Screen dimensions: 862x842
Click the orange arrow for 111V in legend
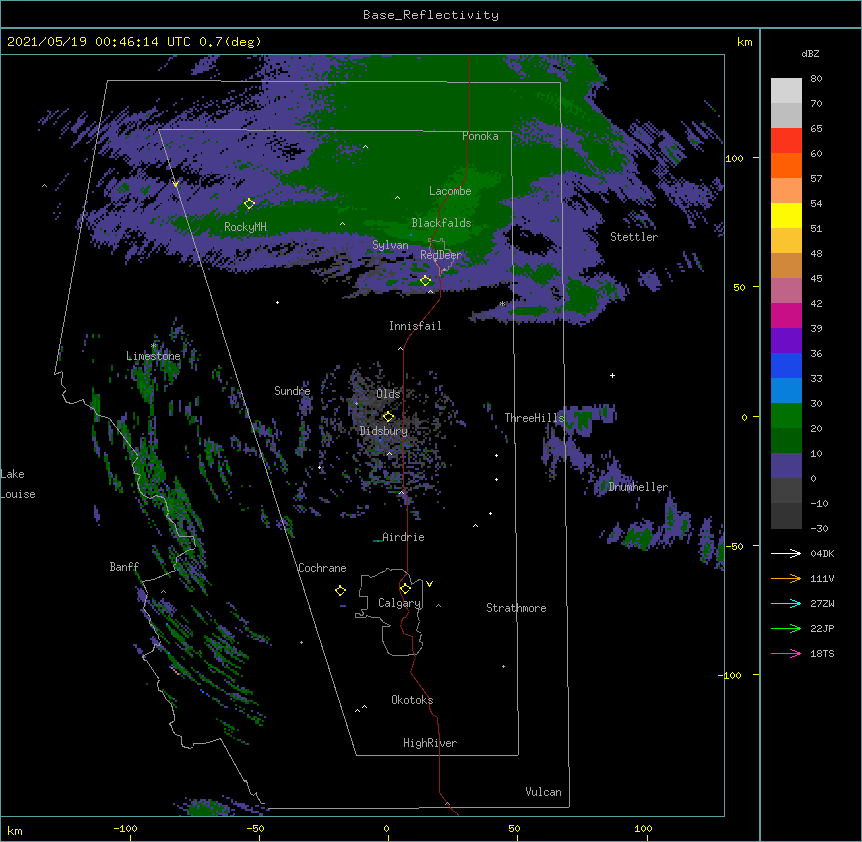(786, 578)
